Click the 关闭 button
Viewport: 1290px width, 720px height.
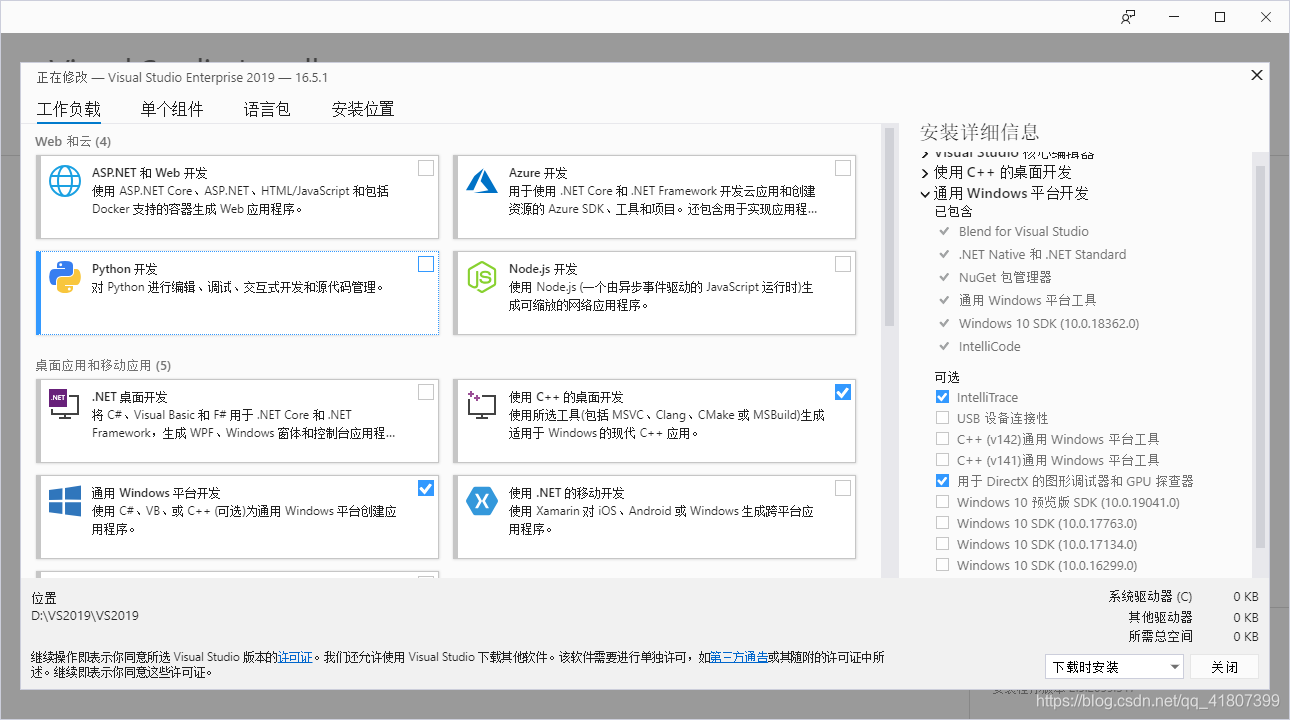(1224, 667)
